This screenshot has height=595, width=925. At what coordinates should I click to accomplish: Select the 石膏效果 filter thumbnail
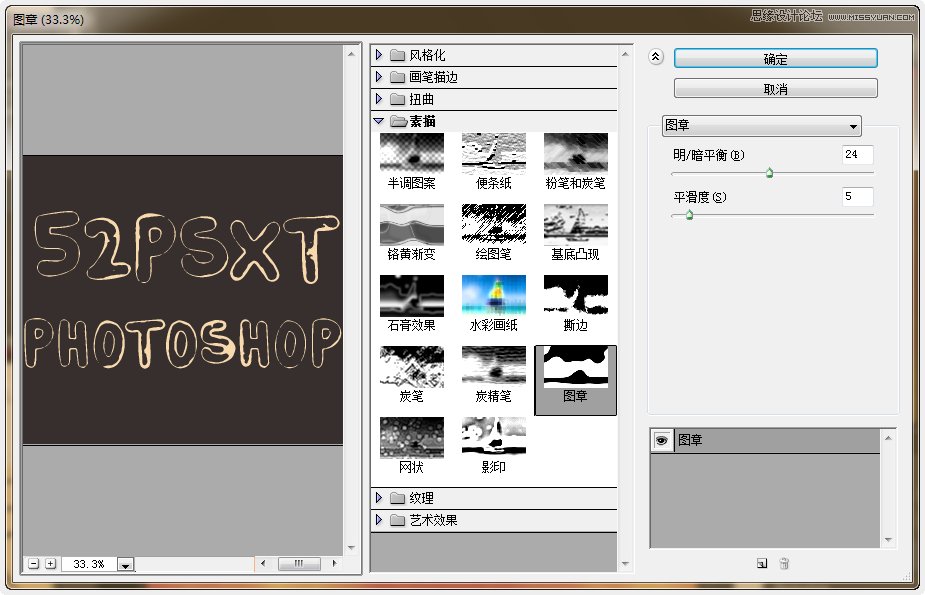(x=412, y=295)
